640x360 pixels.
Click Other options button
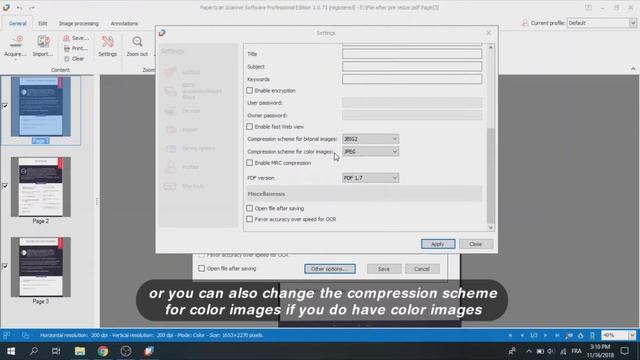point(330,269)
